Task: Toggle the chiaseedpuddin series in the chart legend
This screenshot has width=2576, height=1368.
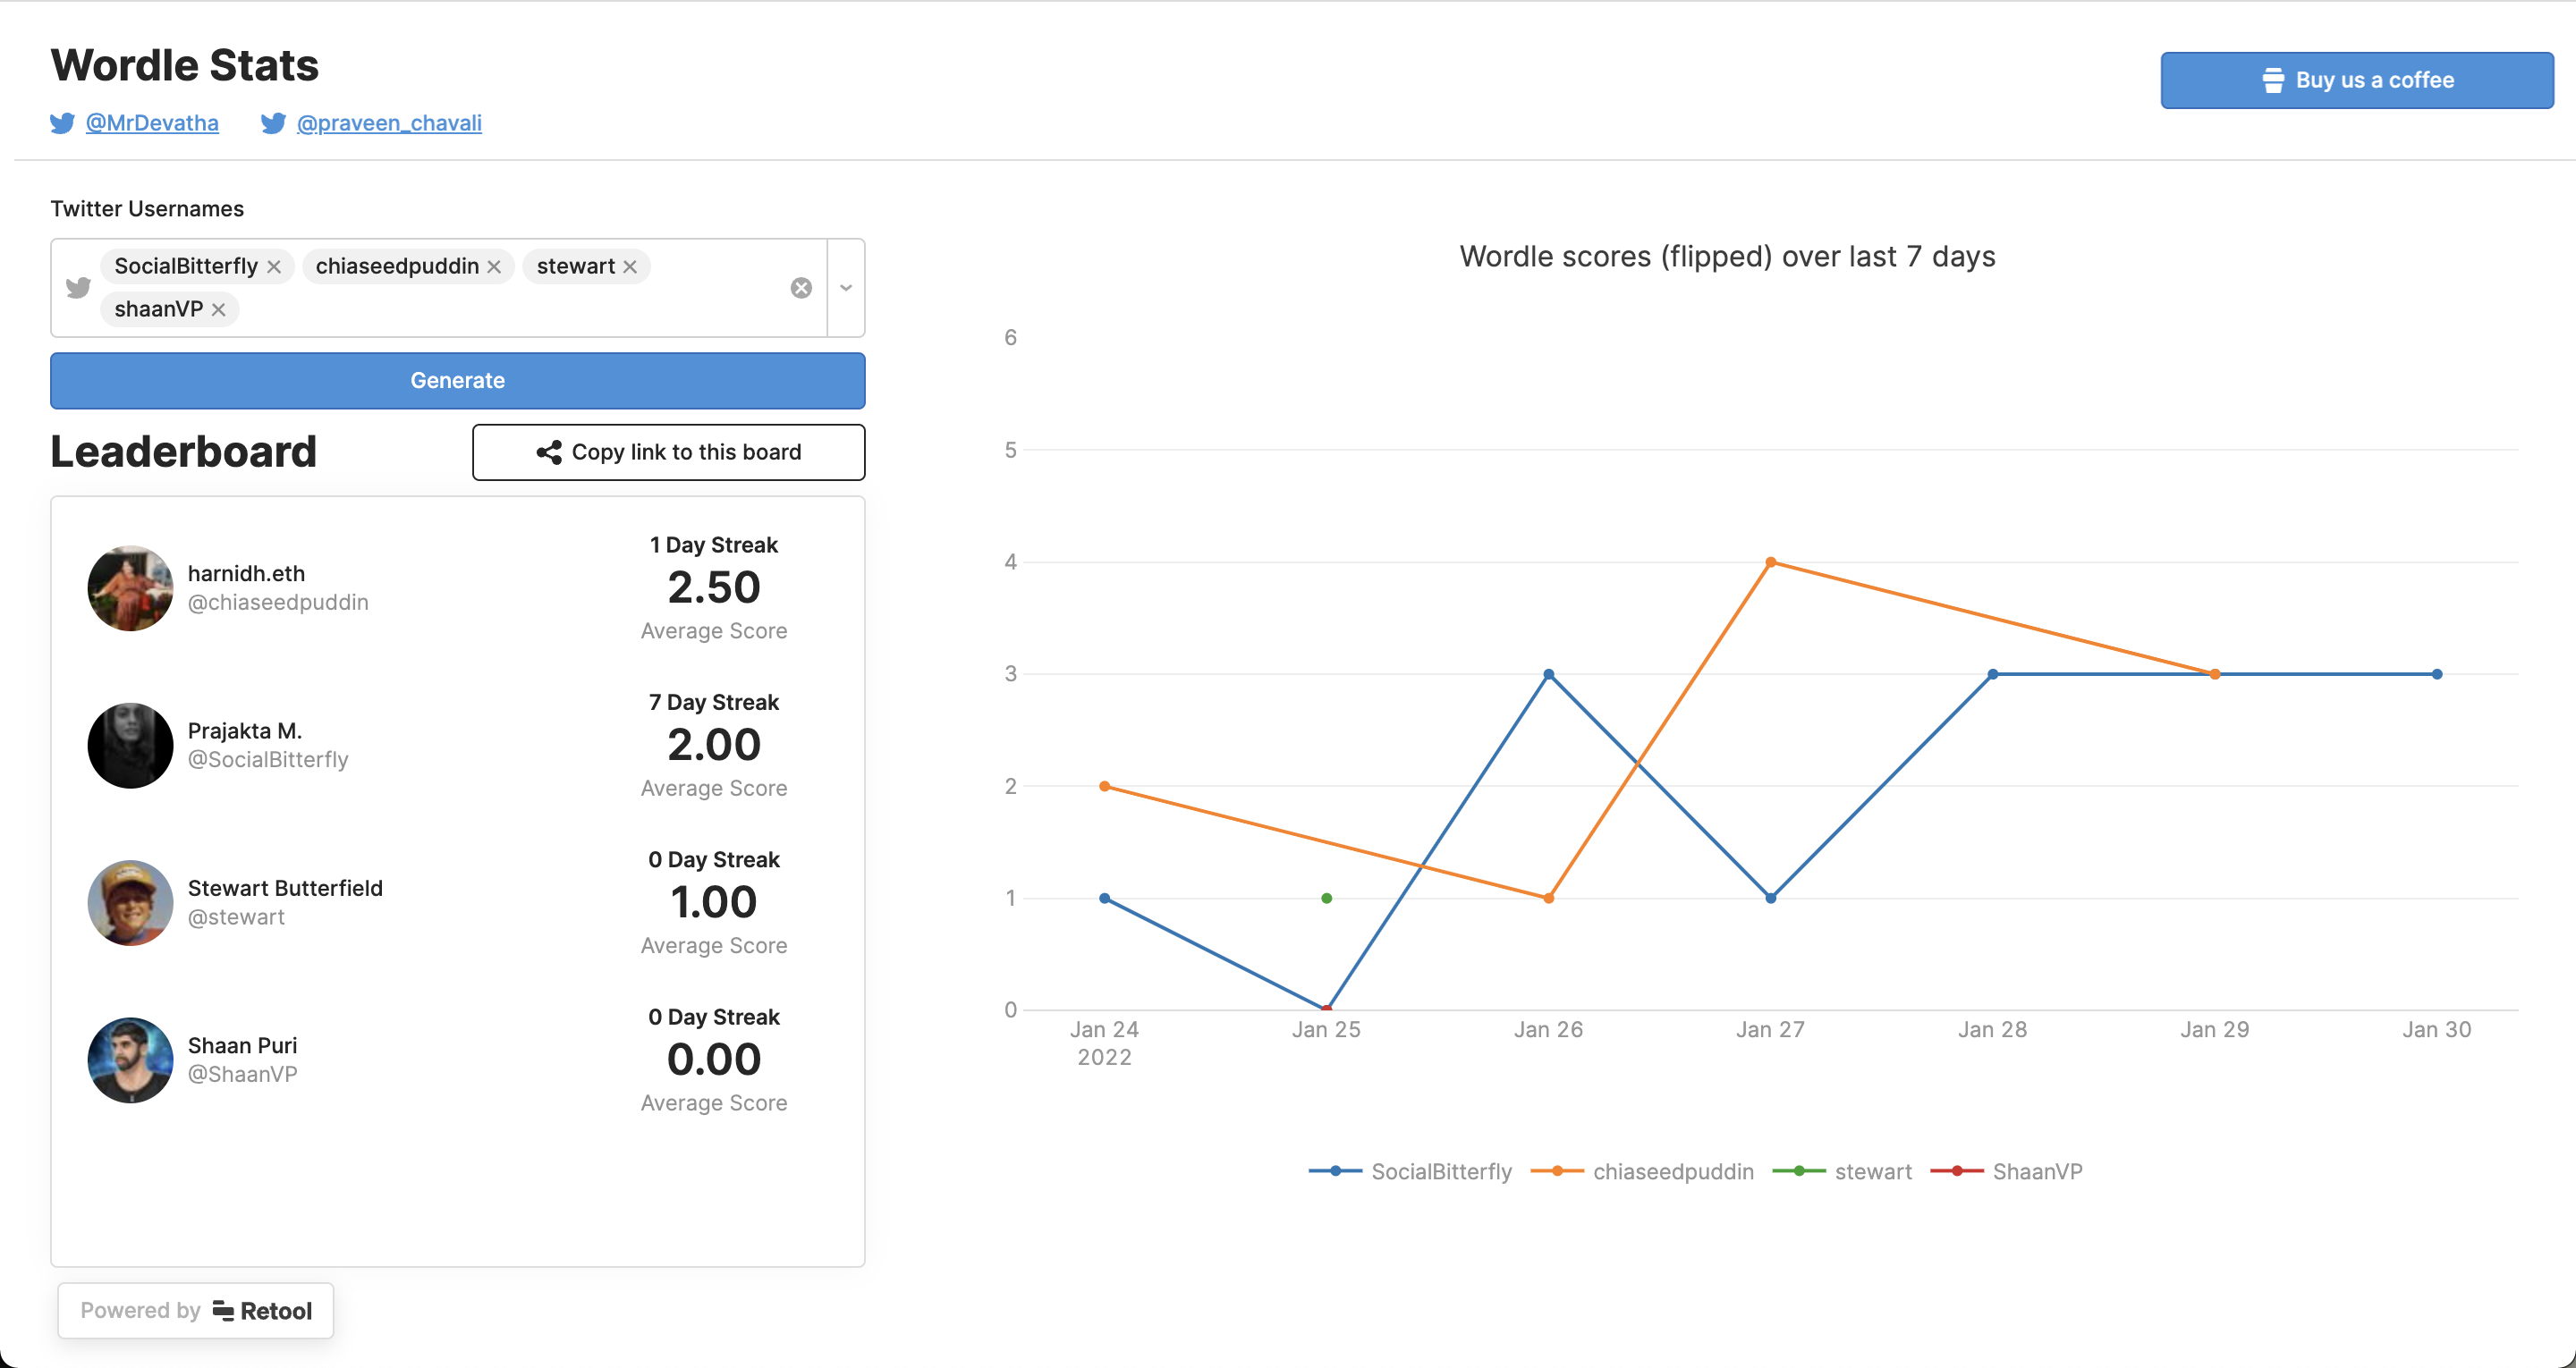Action: 1645,1171
